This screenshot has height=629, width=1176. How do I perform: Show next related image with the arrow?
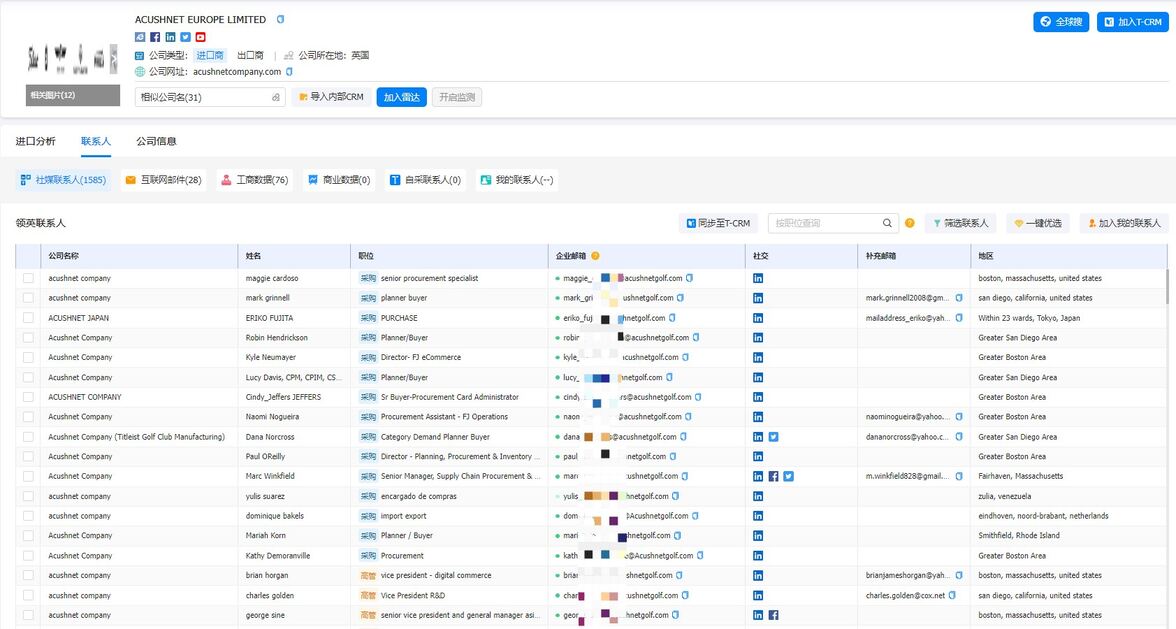tap(114, 57)
